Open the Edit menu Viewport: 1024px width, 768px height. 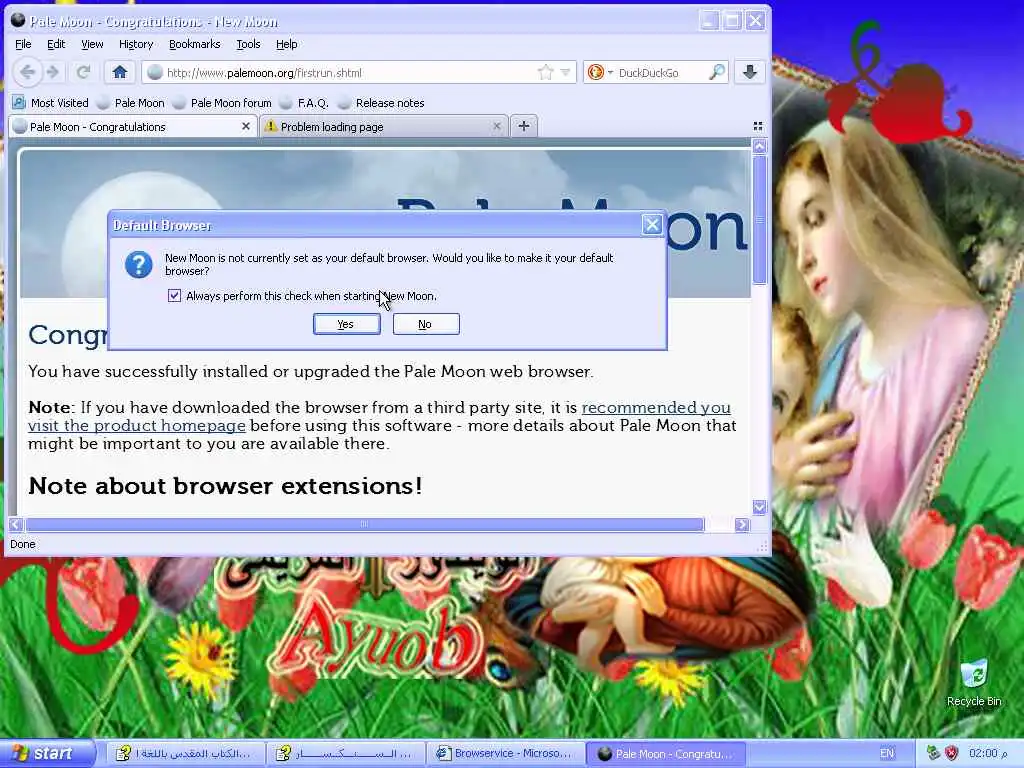pyautogui.click(x=56, y=44)
